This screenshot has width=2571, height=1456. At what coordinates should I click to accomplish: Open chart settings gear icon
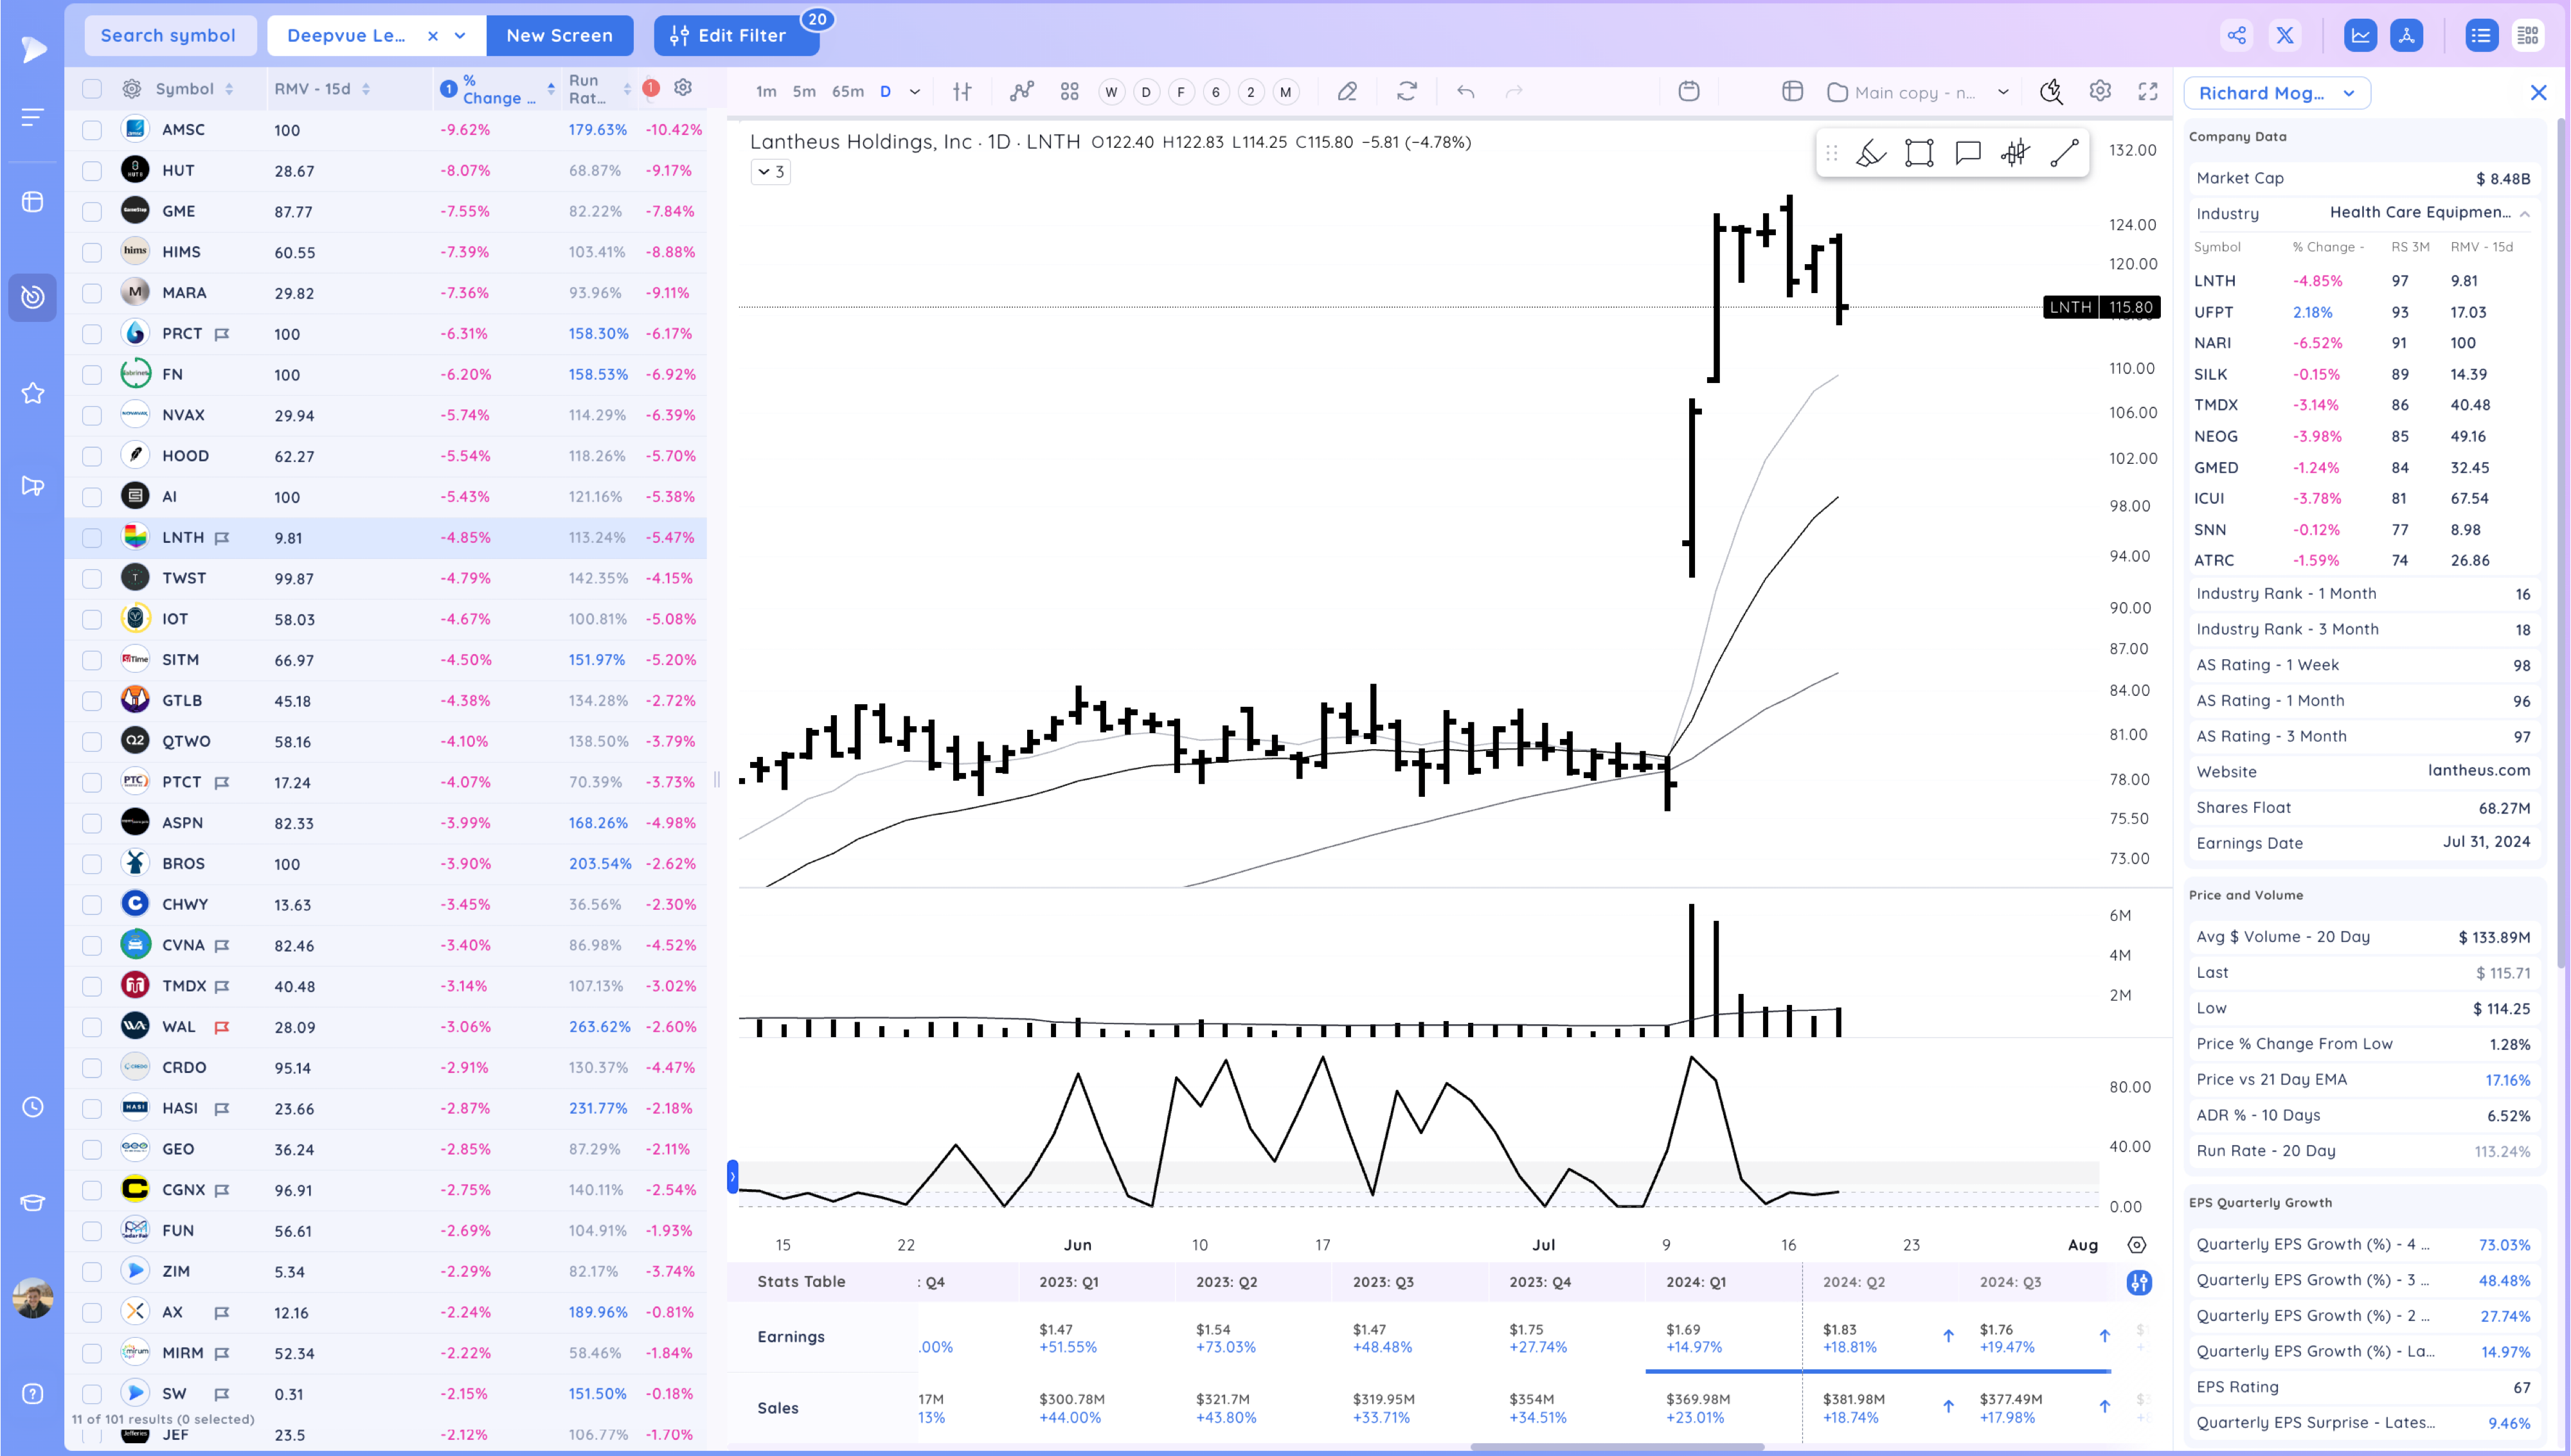(x=2100, y=92)
